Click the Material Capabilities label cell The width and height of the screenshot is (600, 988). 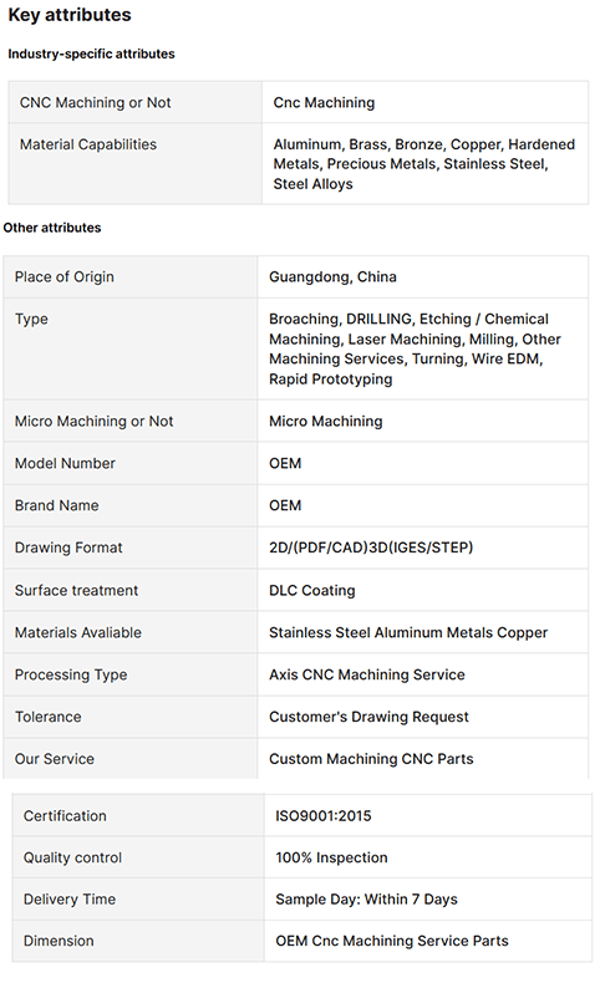tap(88, 144)
